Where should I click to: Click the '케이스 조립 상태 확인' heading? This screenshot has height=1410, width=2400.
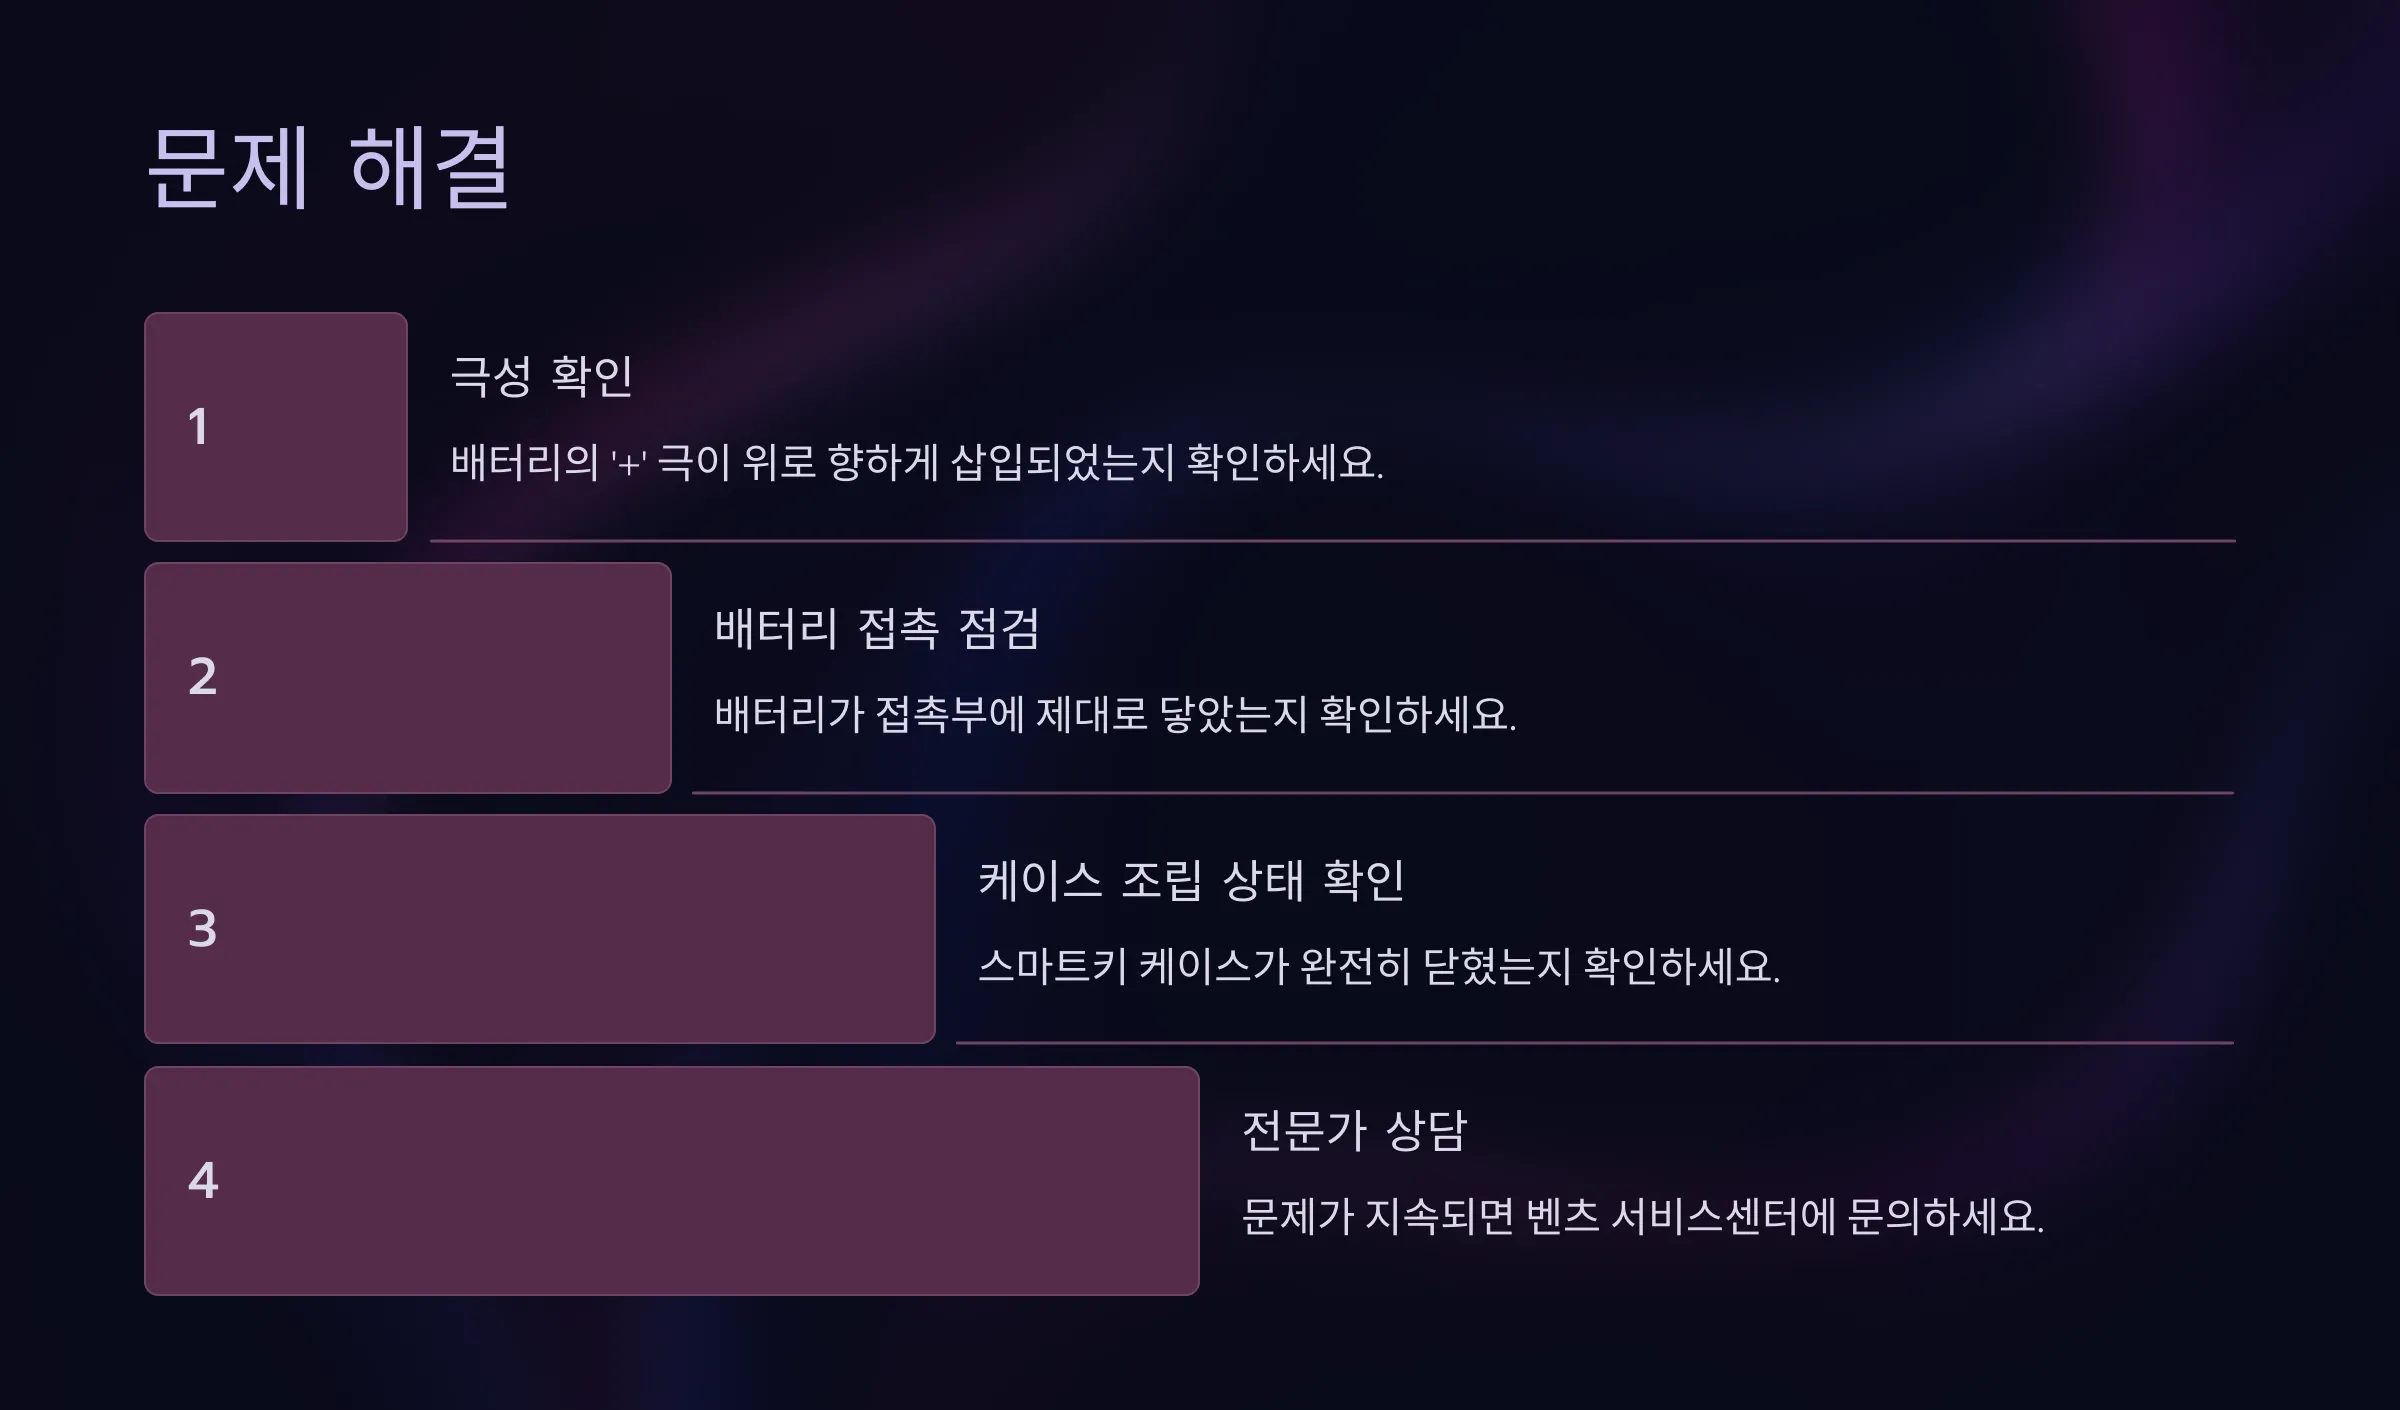(x=1191, y=881)
